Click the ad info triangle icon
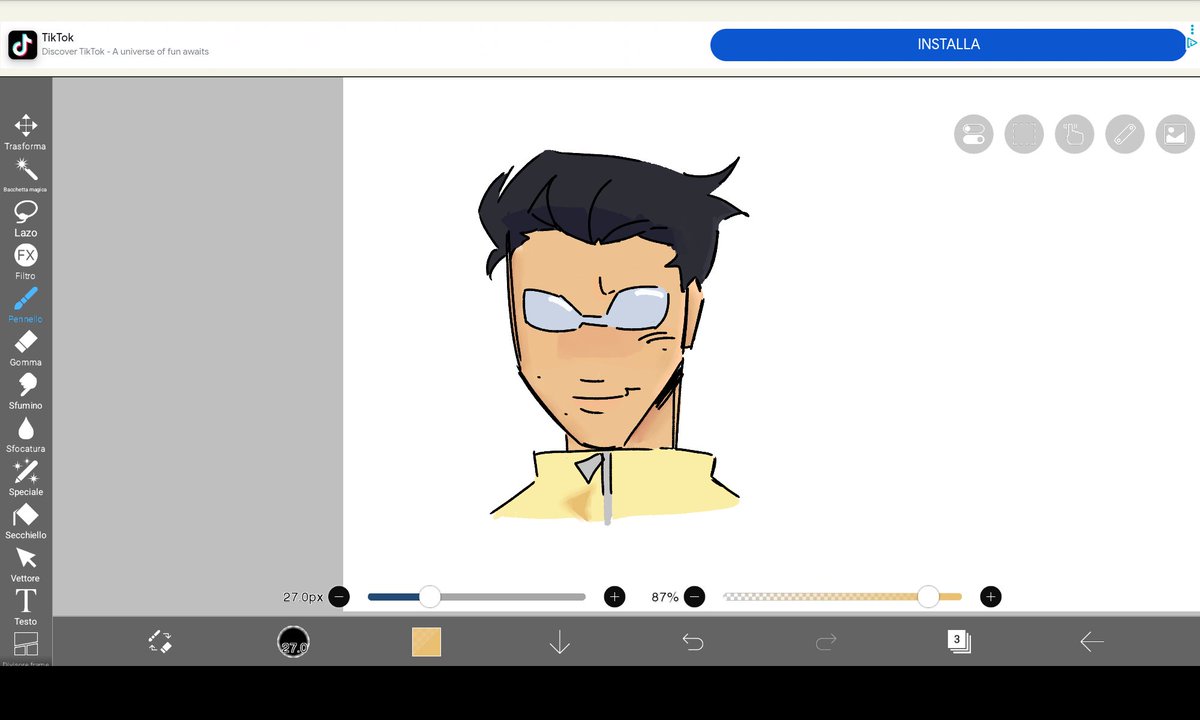The height and width of the screenshot is (720, 1200). 1192,43
